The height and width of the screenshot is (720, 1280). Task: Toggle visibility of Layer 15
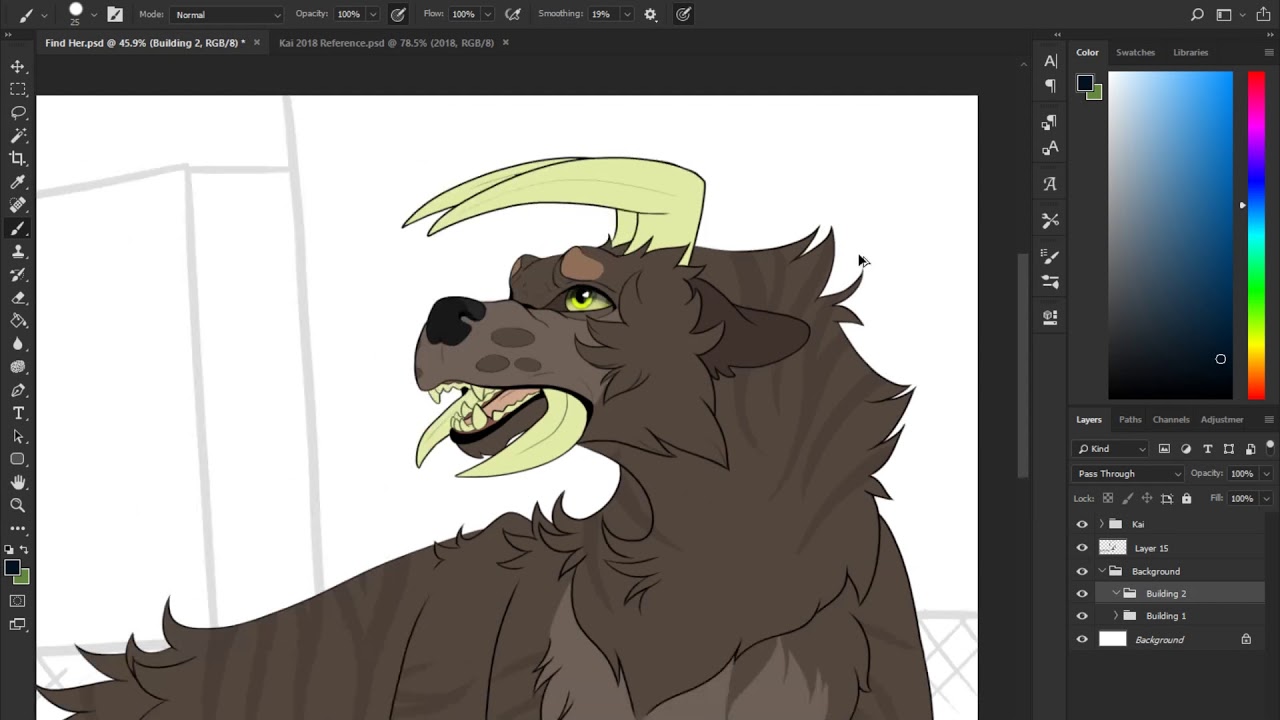click(1082, 548)
